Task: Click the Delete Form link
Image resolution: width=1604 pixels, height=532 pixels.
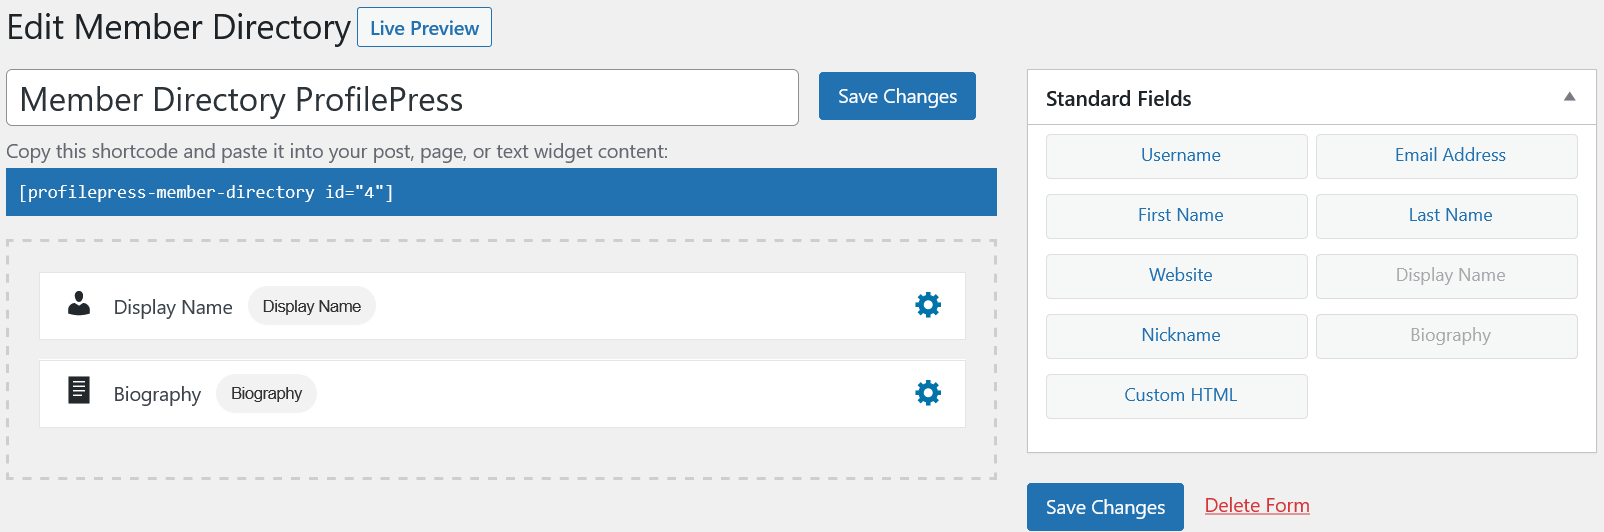Action: [x=1257, y=505]
